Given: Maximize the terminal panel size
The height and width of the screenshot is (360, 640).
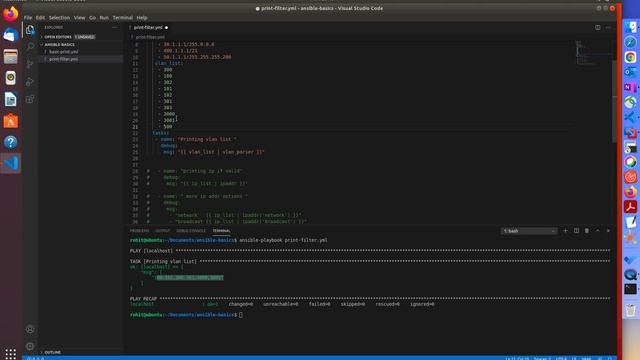Looking at the screenshot, I should [598, 231].
